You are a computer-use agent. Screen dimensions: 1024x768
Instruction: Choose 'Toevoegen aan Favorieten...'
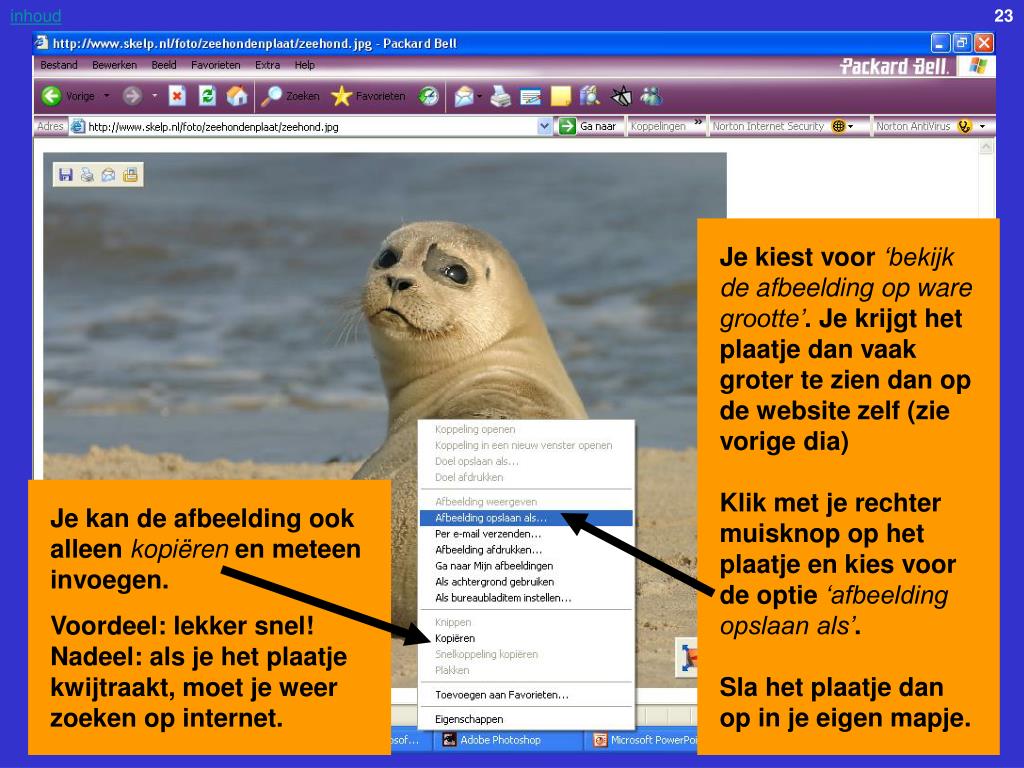(x=526, y=695)
